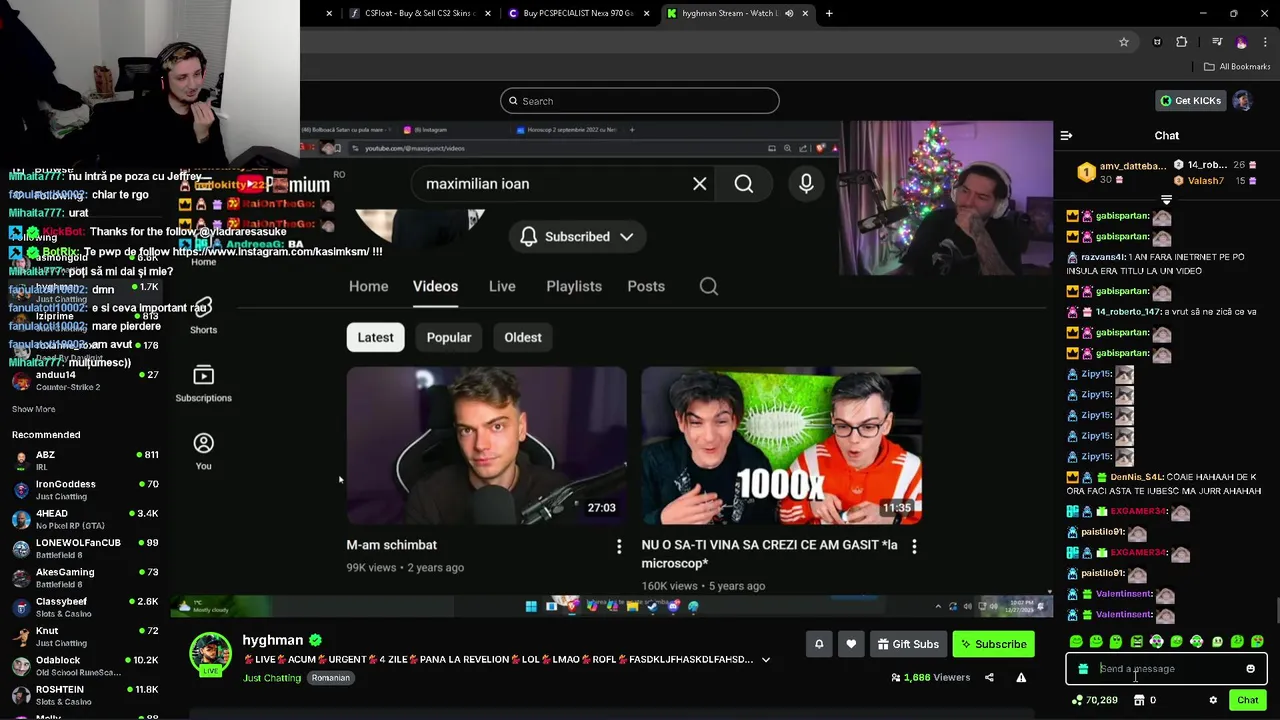Open the M-am schimbat video thumbnail

coord(487,446)
